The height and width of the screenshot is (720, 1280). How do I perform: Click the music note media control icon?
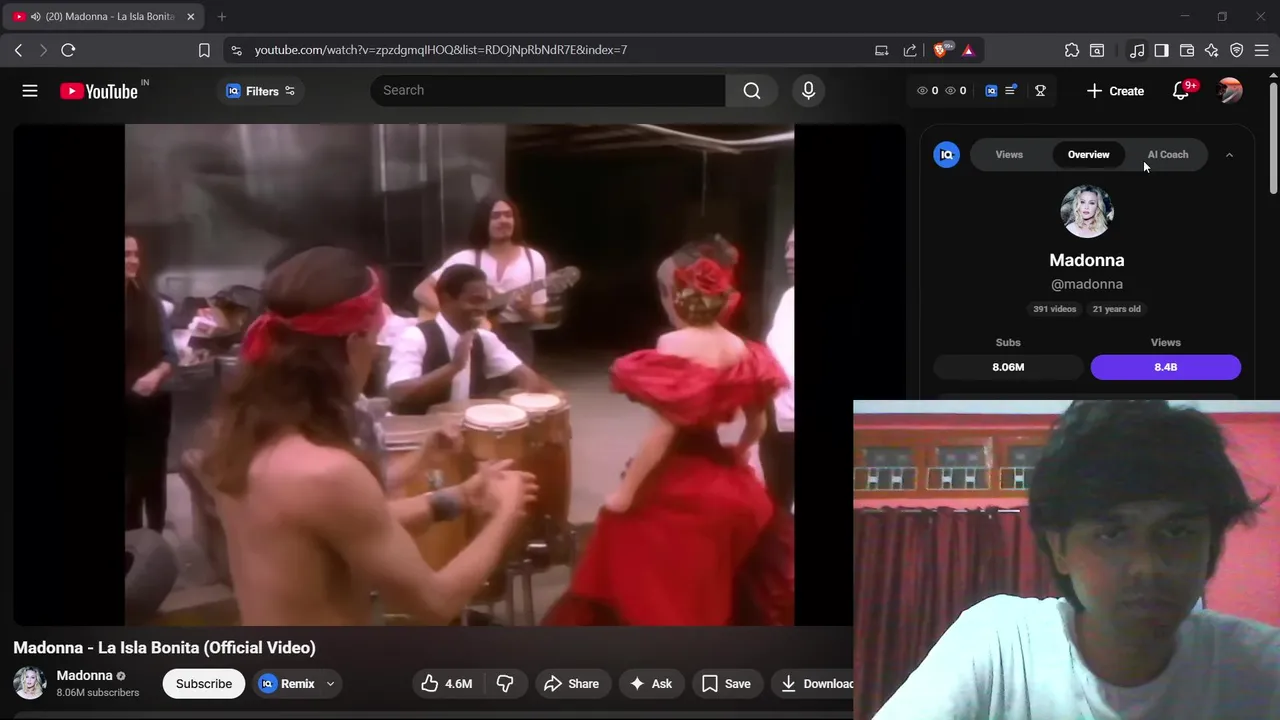click(x=1137, y=50)
